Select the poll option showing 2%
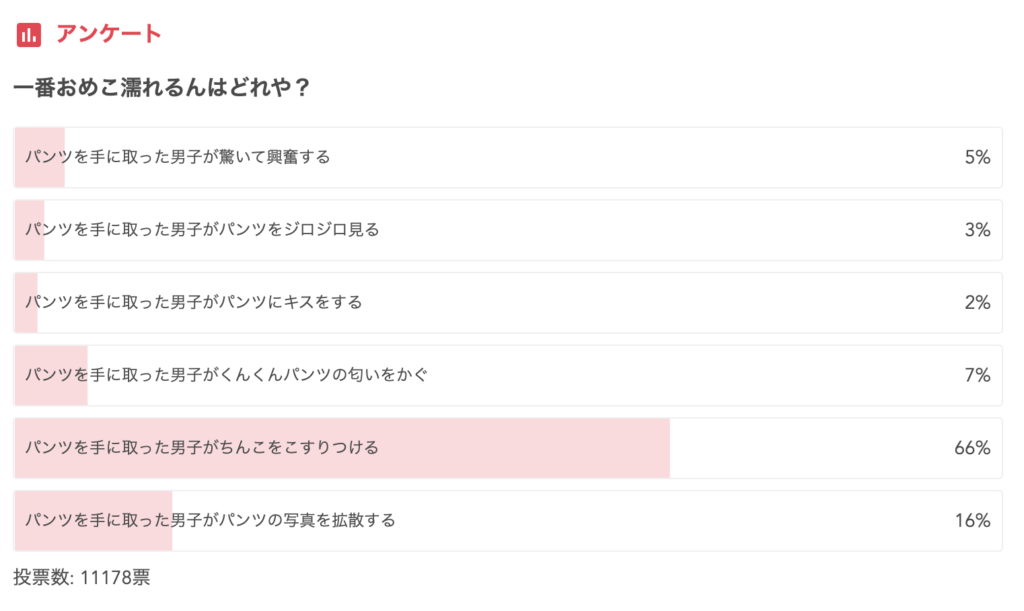1024x611 pixels. (x=507, y=302)
